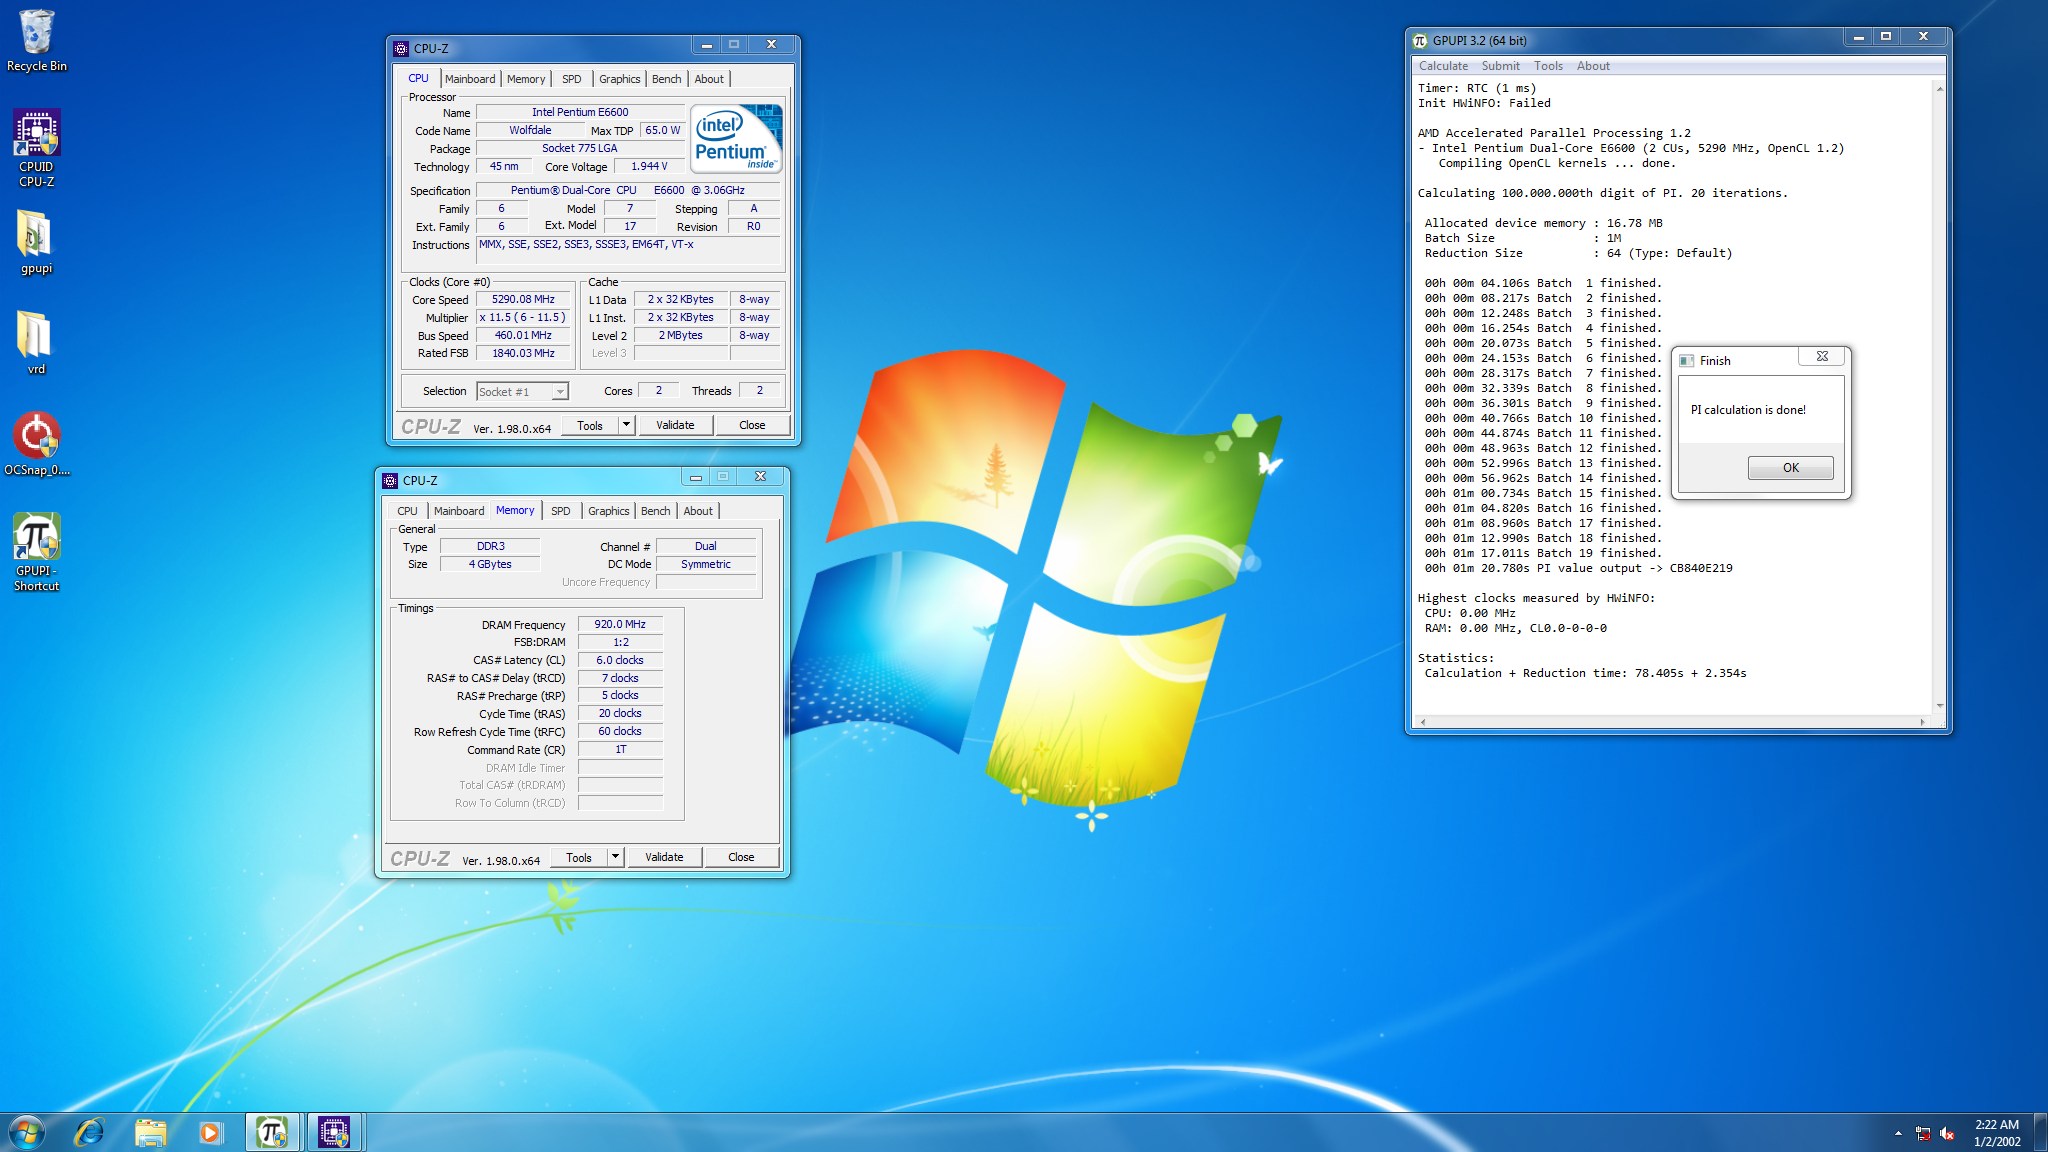The height and width of the screenshot is (1152, 2048).
Task: Click the Bus Speed value 460.01 MHz
Action: pos(523,335)
